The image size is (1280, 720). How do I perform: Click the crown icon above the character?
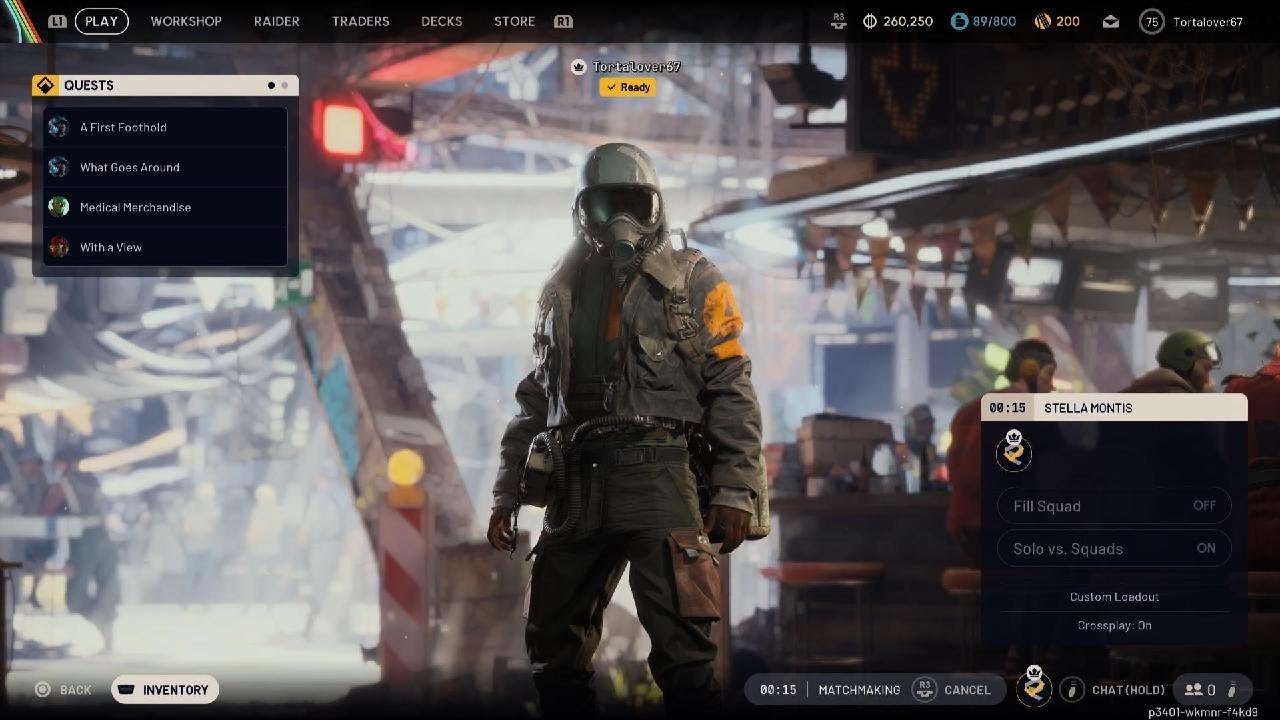578,67
